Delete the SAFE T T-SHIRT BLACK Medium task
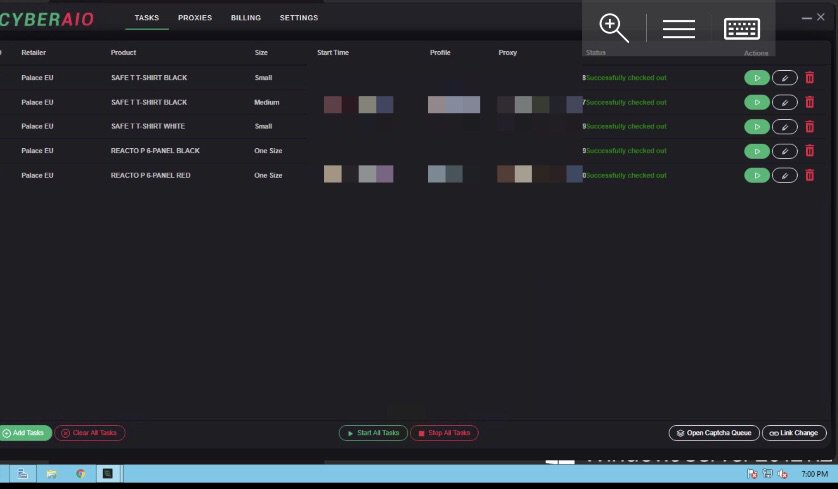The width and height of the screenshot is (838, 489). [810, 103]
